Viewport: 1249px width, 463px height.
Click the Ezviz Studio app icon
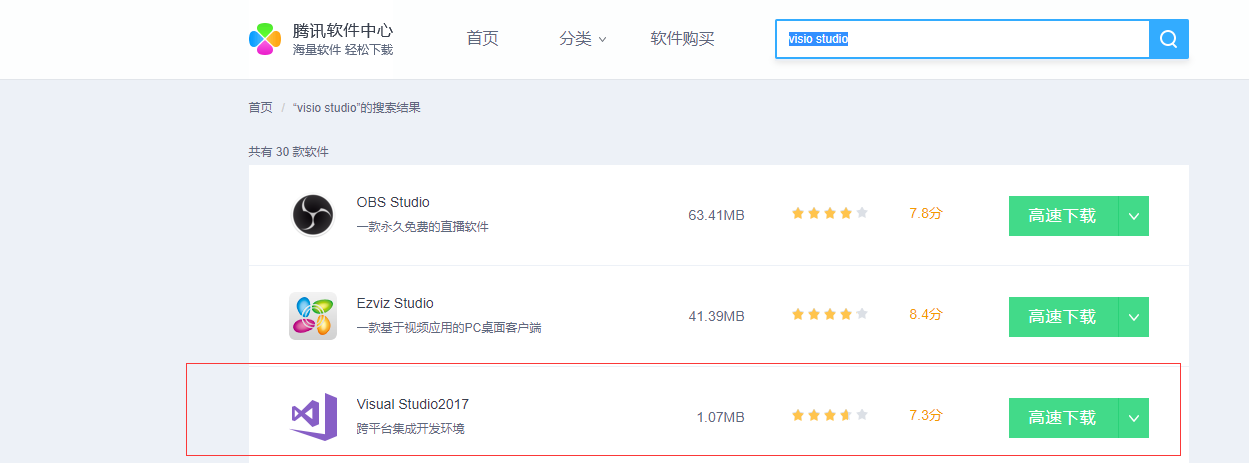312,316
